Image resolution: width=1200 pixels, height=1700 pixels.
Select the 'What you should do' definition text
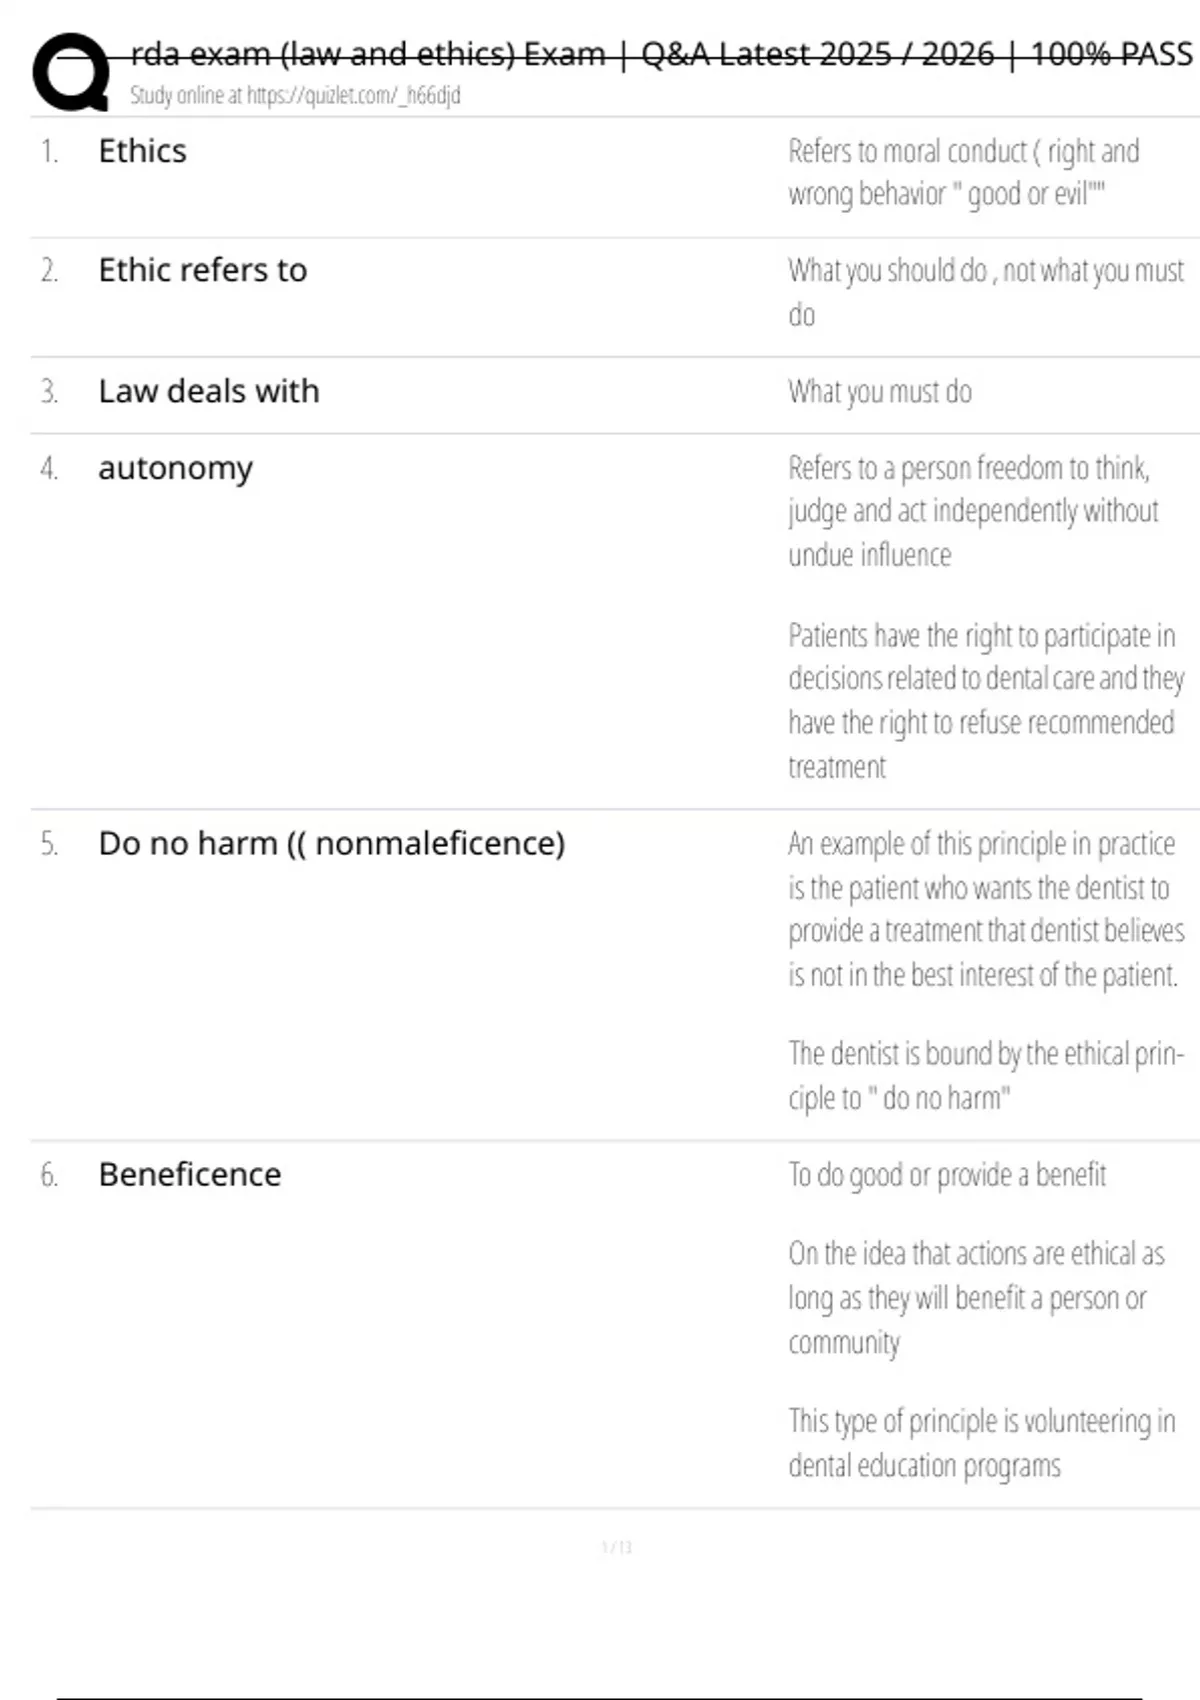coord(985,292)
